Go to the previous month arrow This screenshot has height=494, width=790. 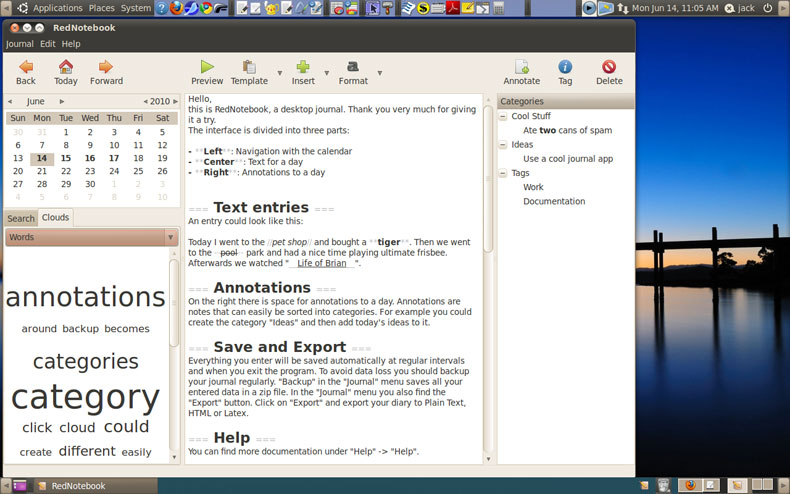pos(10,101)
